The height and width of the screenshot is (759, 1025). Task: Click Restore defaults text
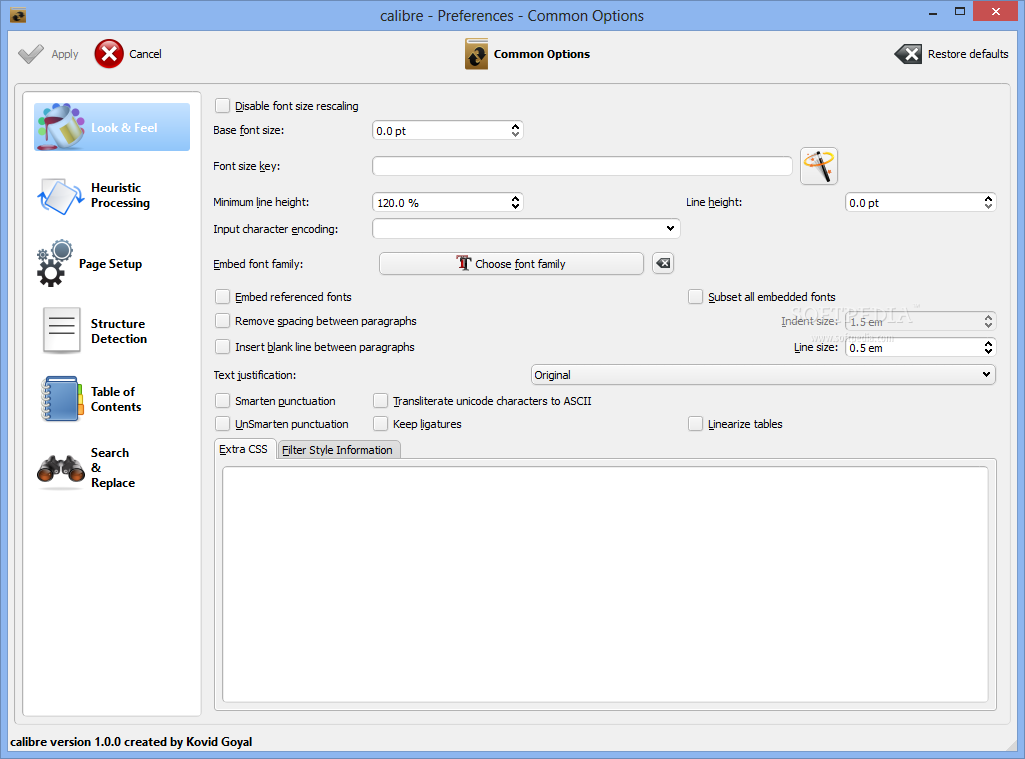pyautogui.click(x=968, y=54)
